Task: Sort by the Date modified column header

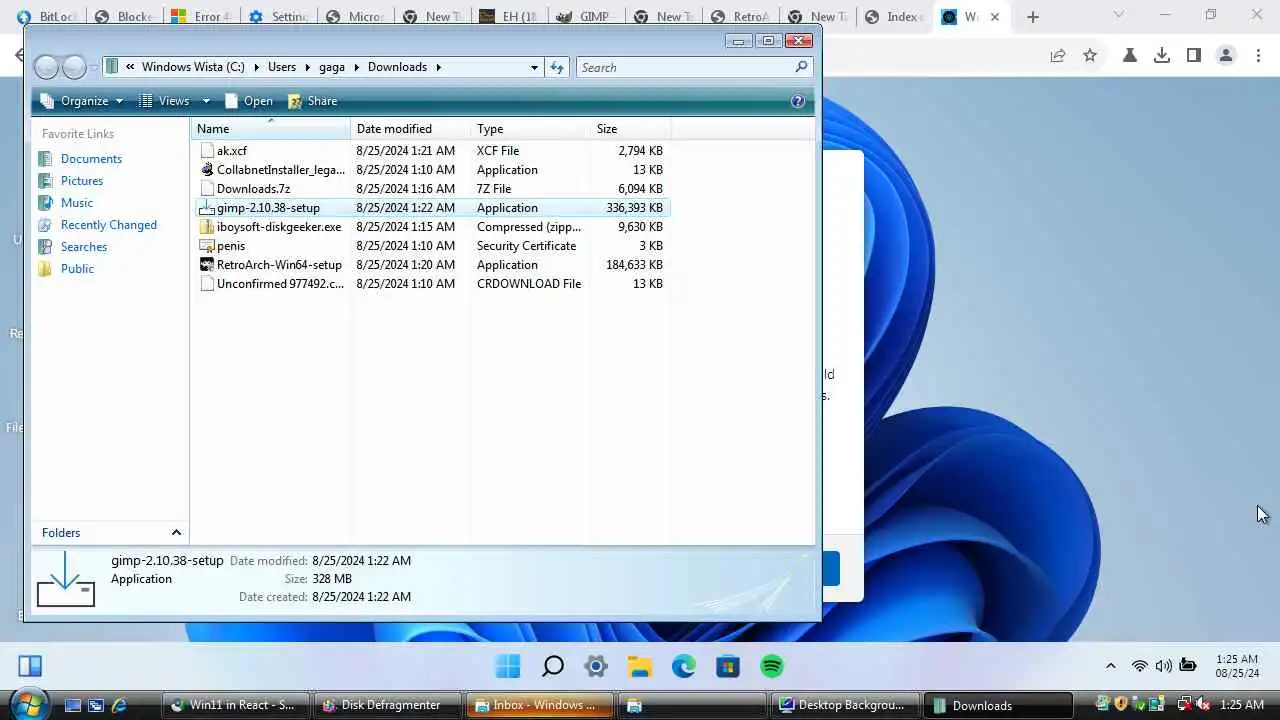Action: (410, 129)
